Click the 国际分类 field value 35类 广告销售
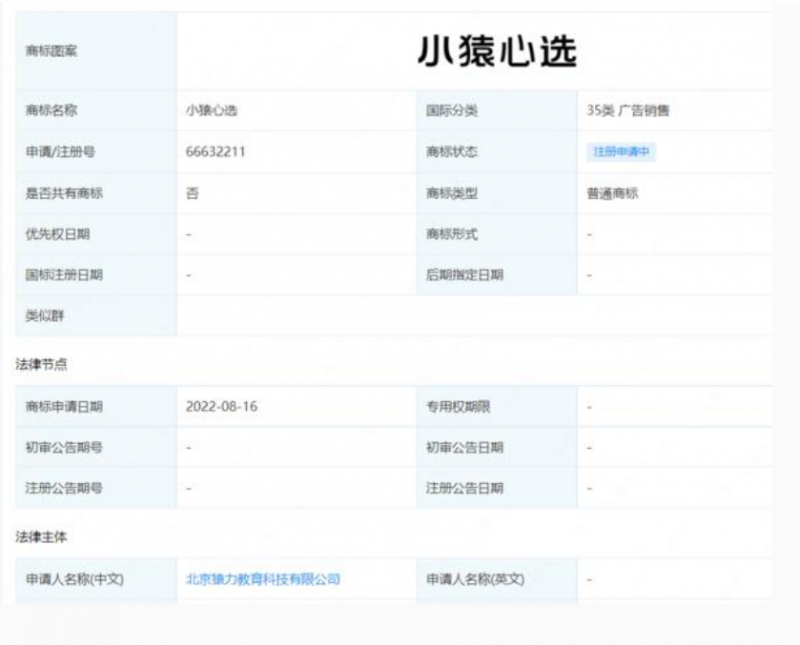This screenshot has height=645, width=800. click(620, 111)
